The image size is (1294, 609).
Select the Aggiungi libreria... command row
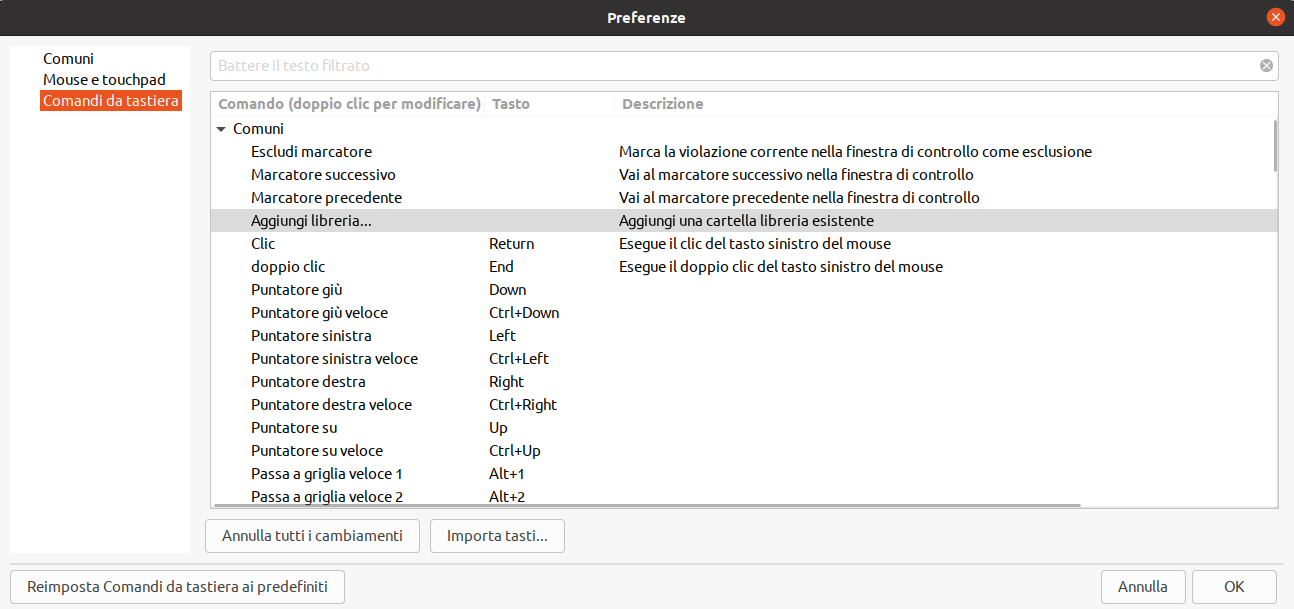pyautogui.click(x=743, y=221)
